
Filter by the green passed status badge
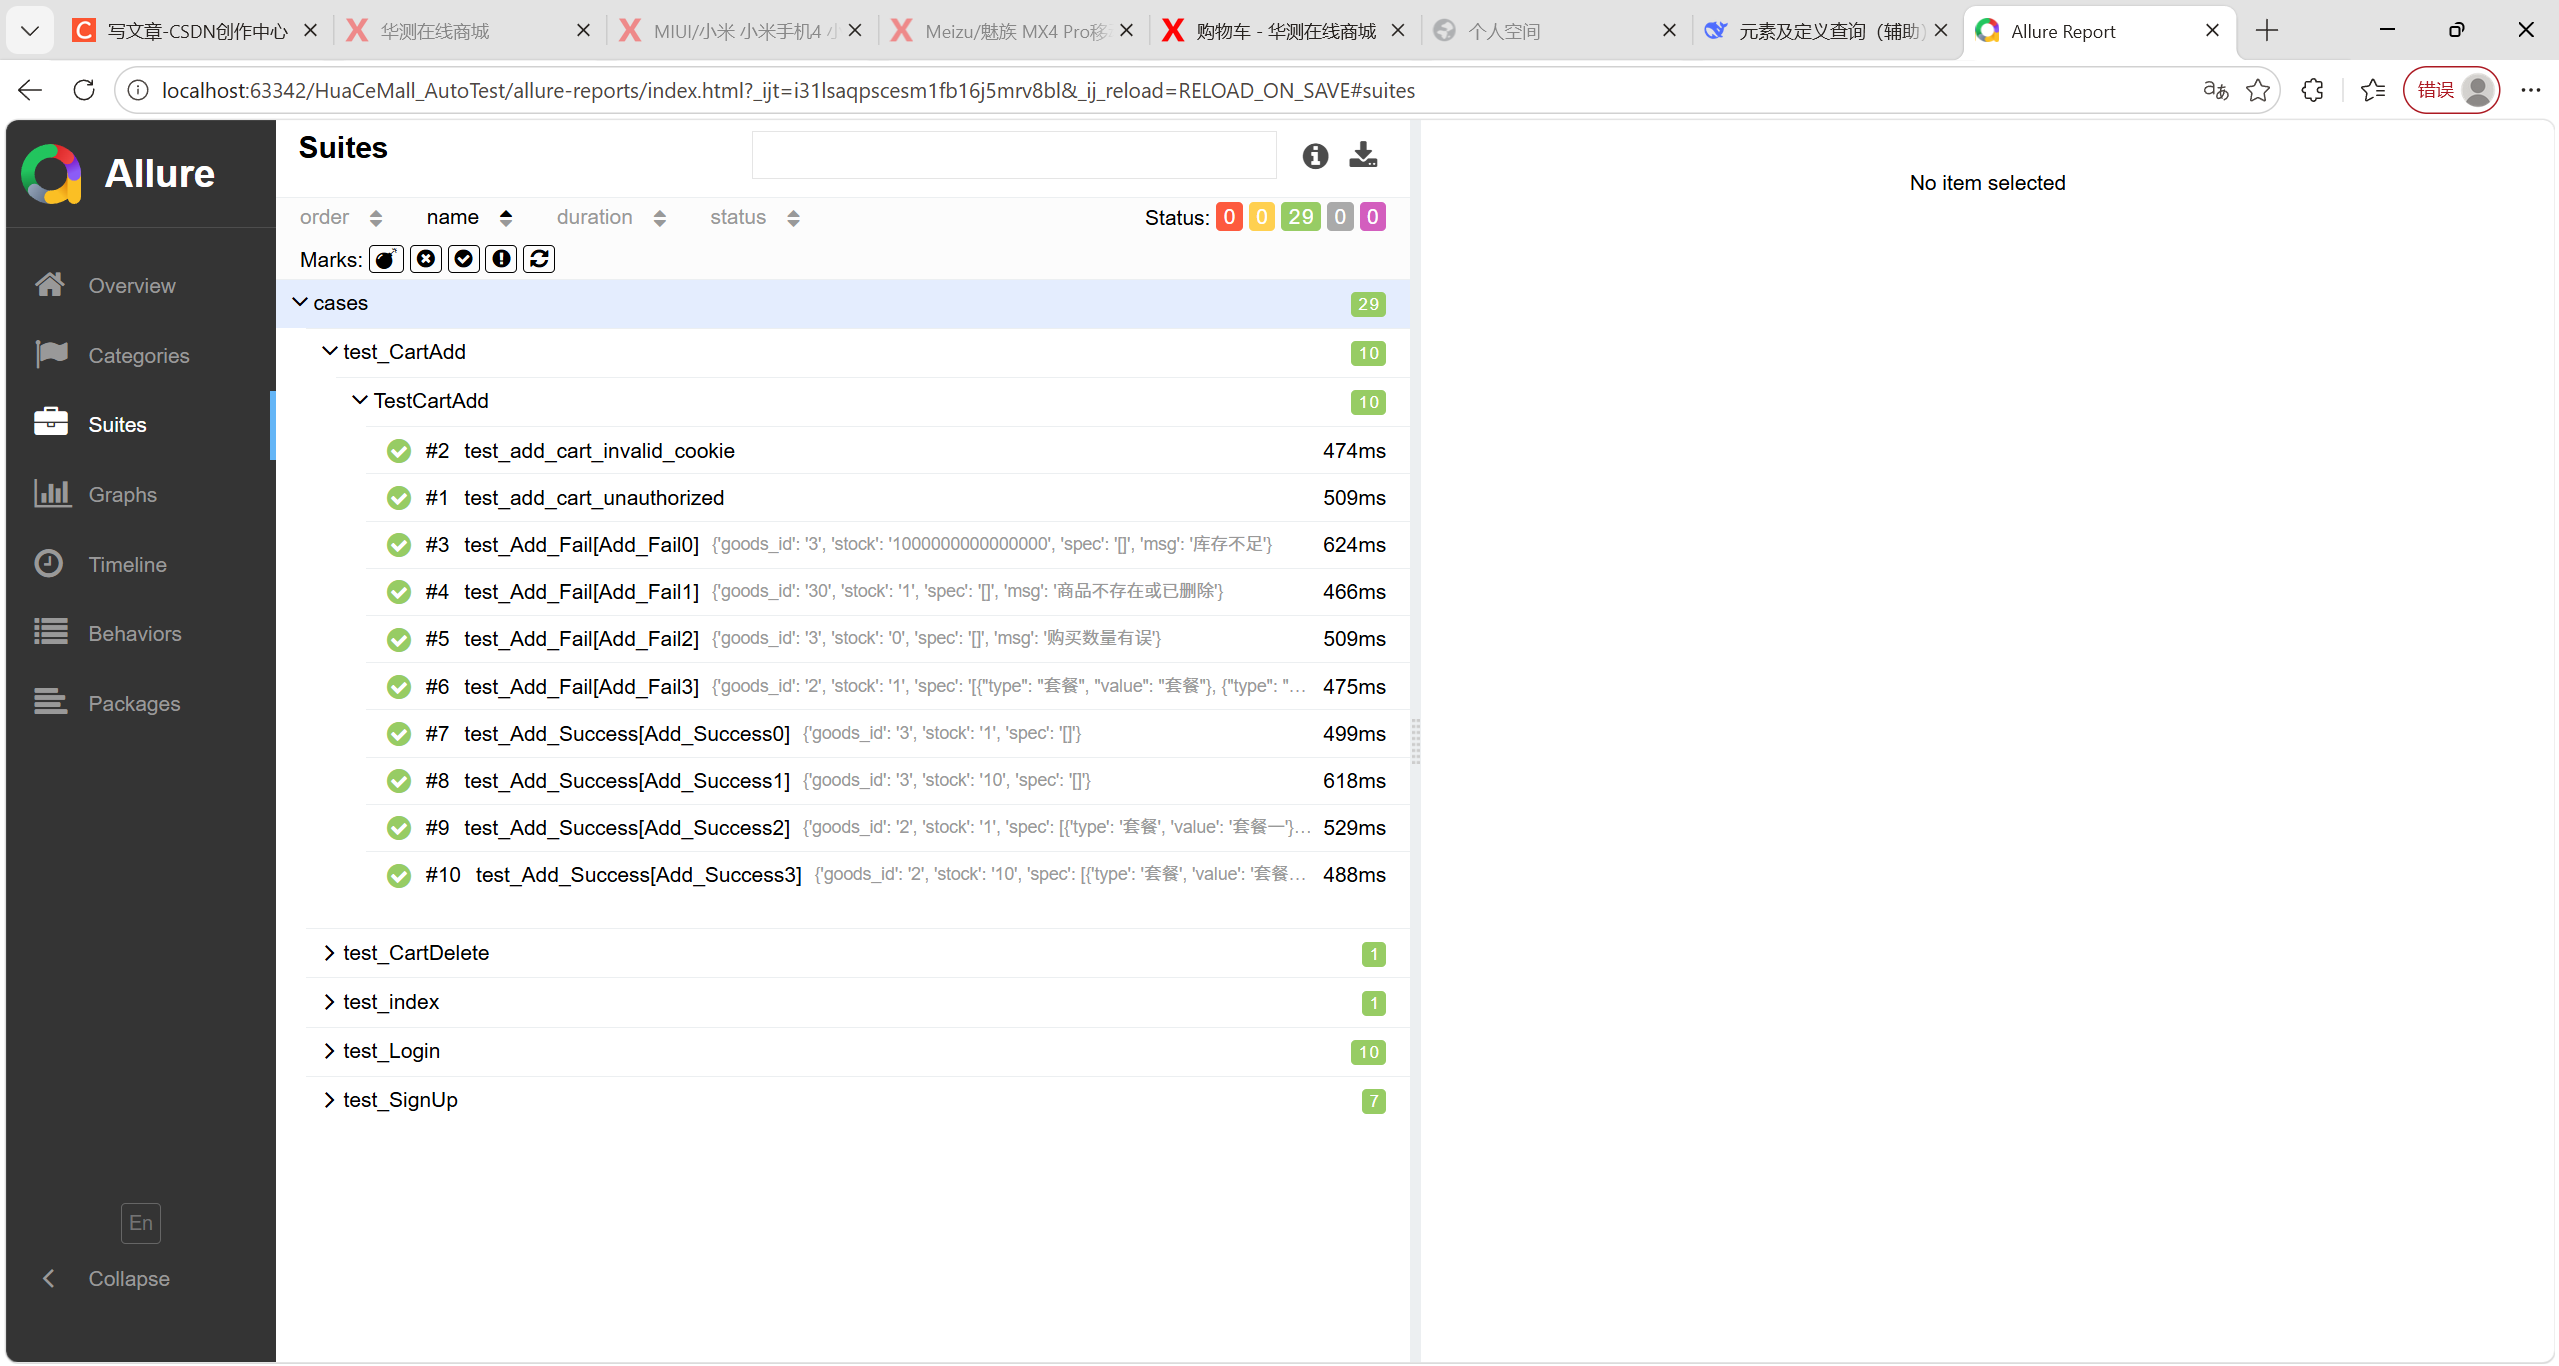(1300, 217)
